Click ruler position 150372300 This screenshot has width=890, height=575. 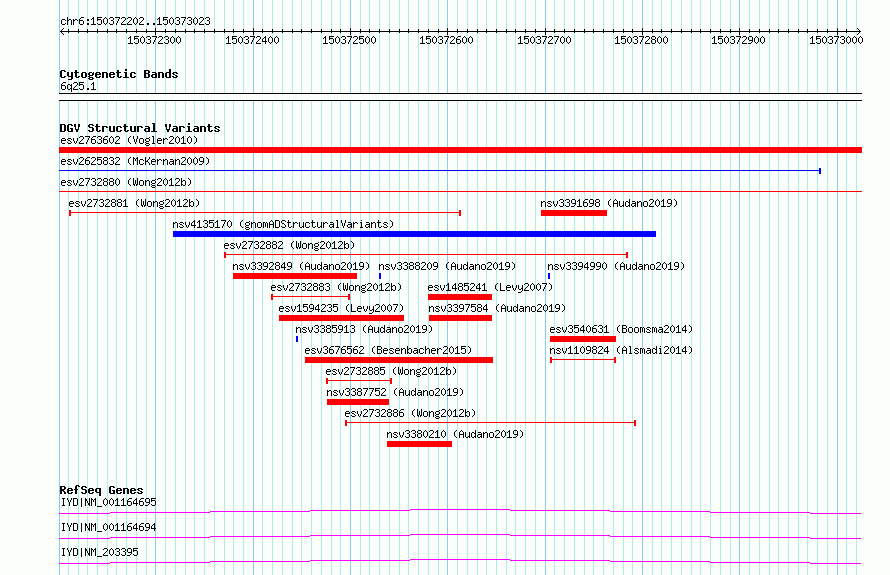point(154,40)
